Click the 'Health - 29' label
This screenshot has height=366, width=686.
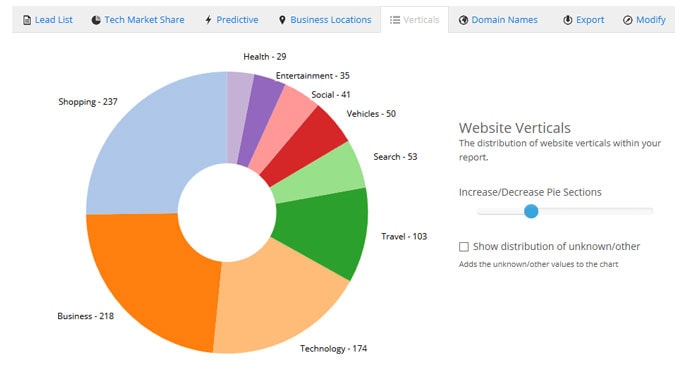click(x=265, y=56)
